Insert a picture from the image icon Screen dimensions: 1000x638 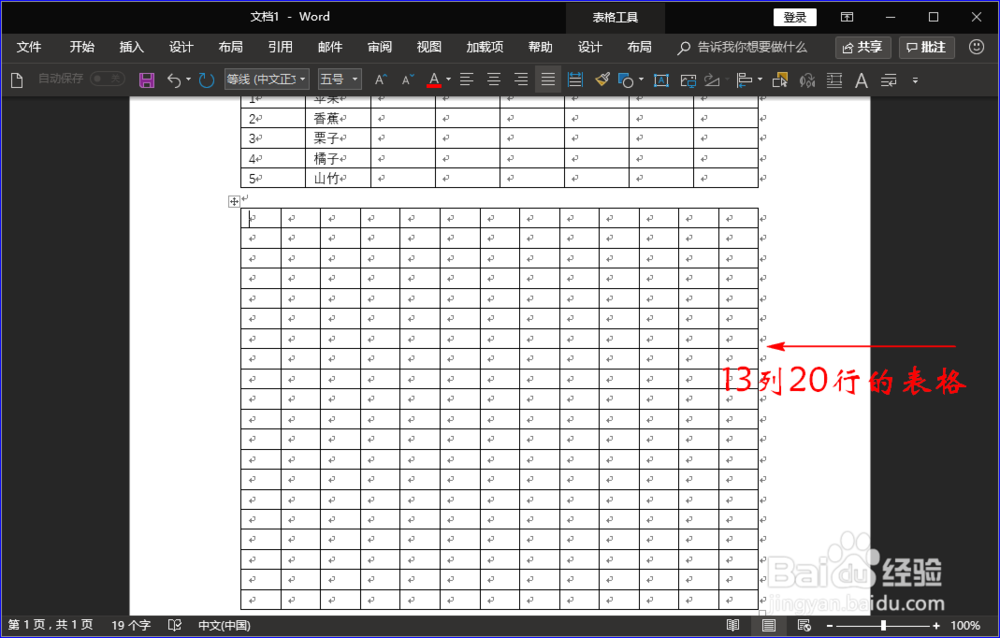688,80
